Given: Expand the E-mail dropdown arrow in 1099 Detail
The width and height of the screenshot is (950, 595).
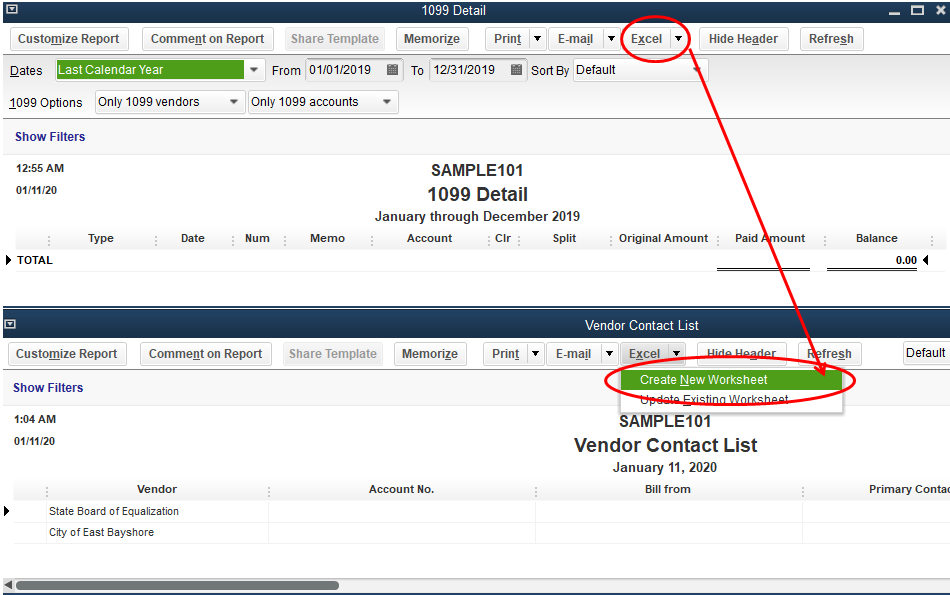Looking at the screenshot, I should (x=611, y=39).
